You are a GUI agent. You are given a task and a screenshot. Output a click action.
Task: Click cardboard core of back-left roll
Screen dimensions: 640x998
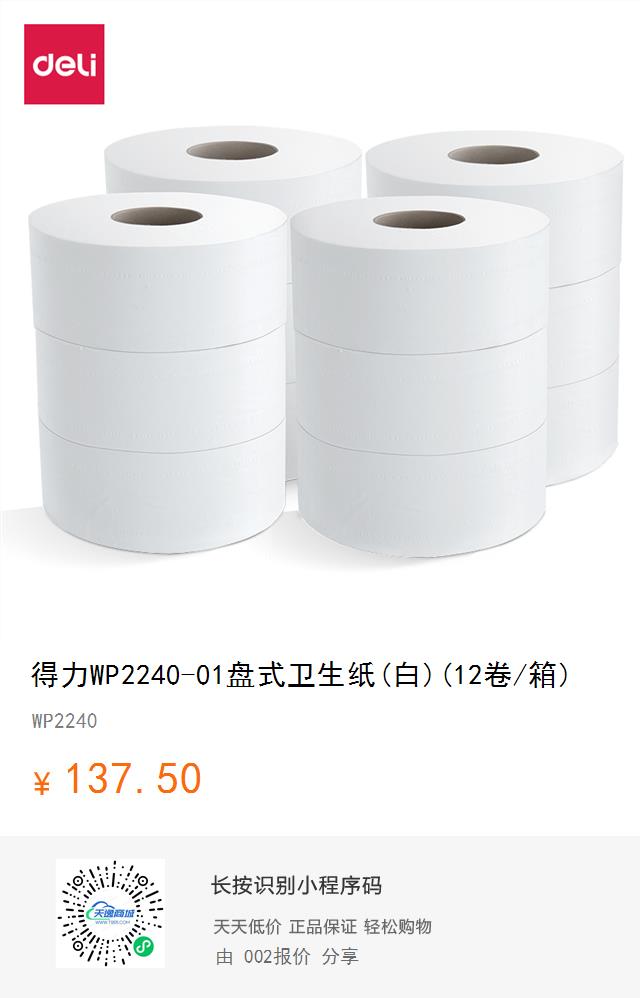click(x=232, y=151)
